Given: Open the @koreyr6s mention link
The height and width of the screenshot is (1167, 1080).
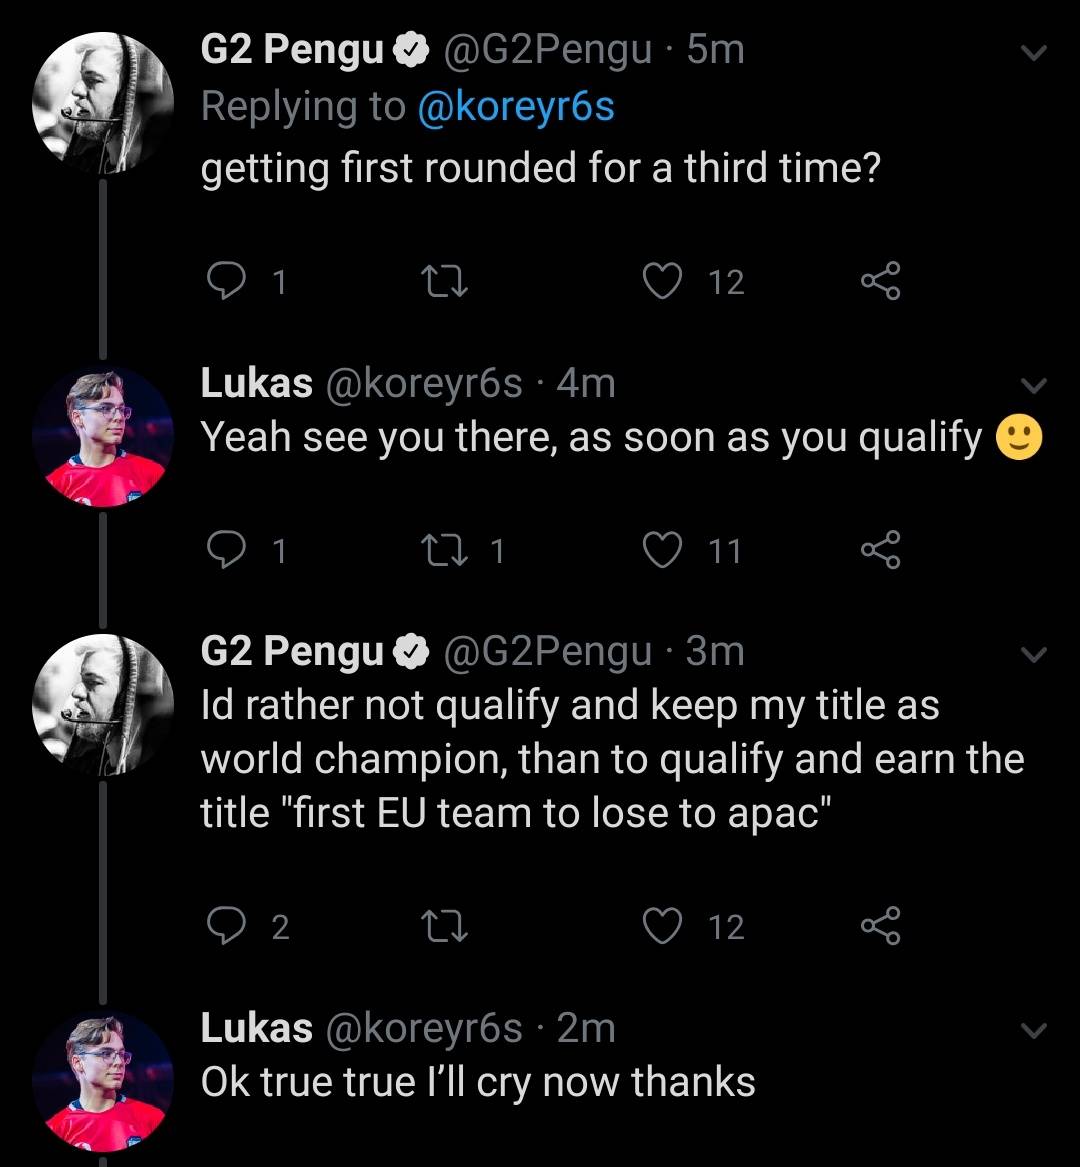Looking at the screenshot, I should point(515,106).
